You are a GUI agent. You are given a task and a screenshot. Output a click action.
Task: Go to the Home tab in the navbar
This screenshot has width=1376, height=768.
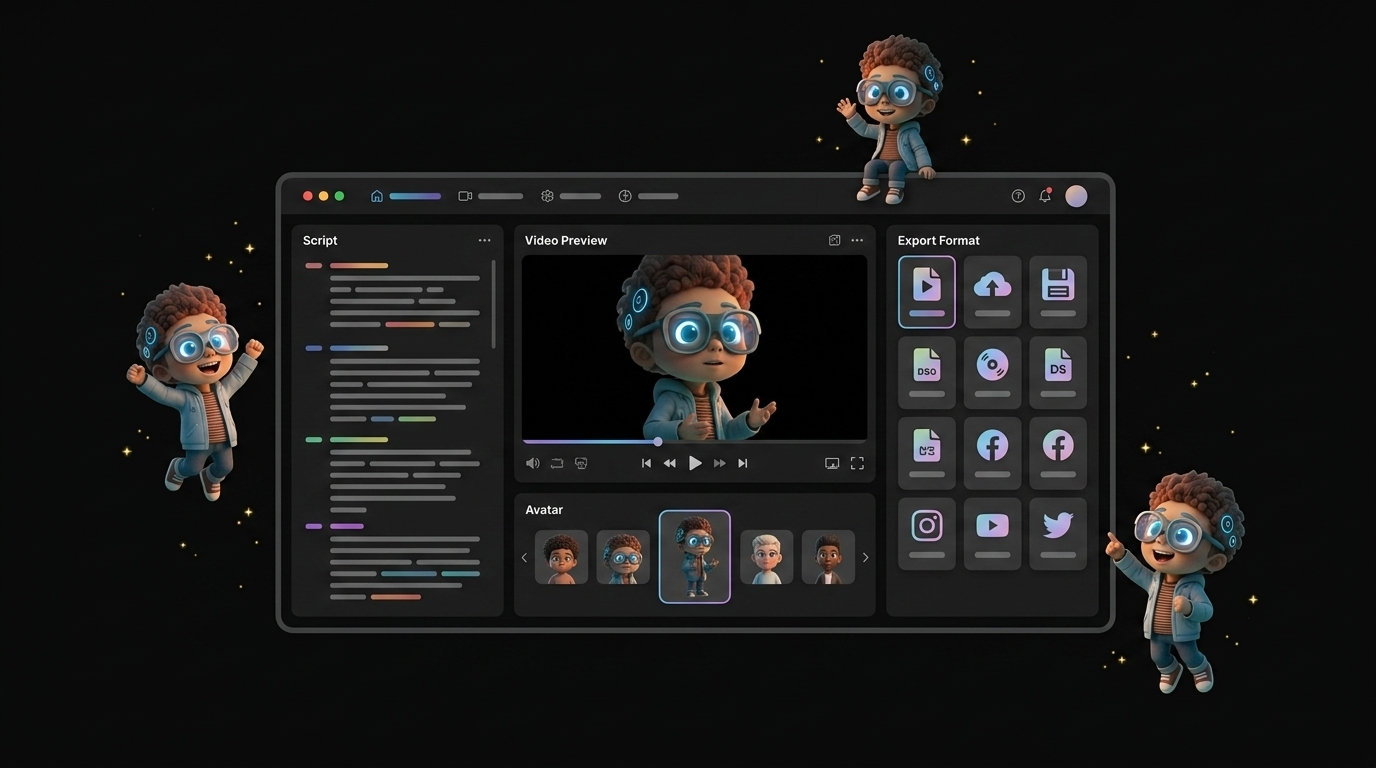click(376, 196)
